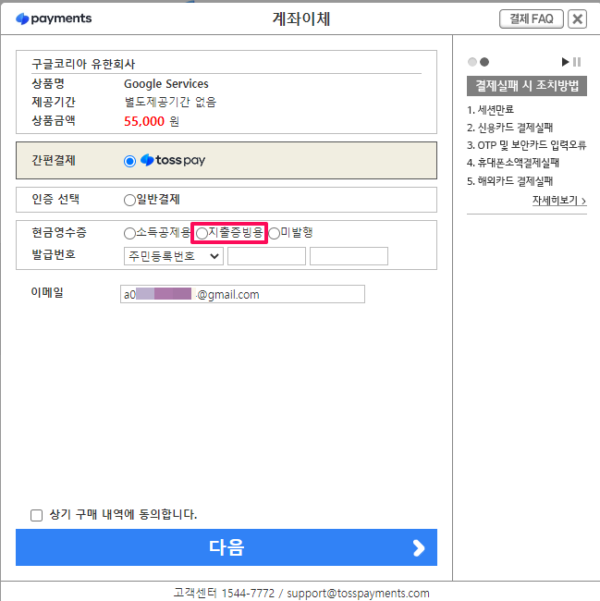The height and width of the screenshot is (601, 600).
Task: Select the 일반결제 radio option
Action: [130, 200]
